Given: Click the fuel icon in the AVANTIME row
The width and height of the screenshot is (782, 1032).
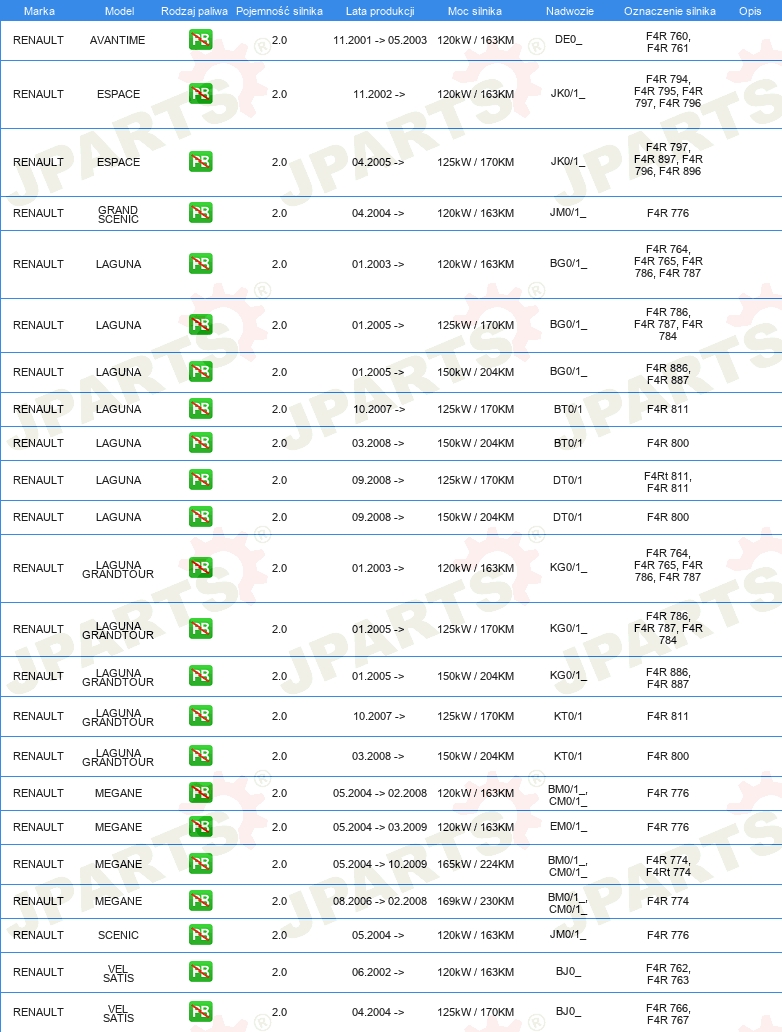Looking at the screenshot, I should [x=201, y=40].
